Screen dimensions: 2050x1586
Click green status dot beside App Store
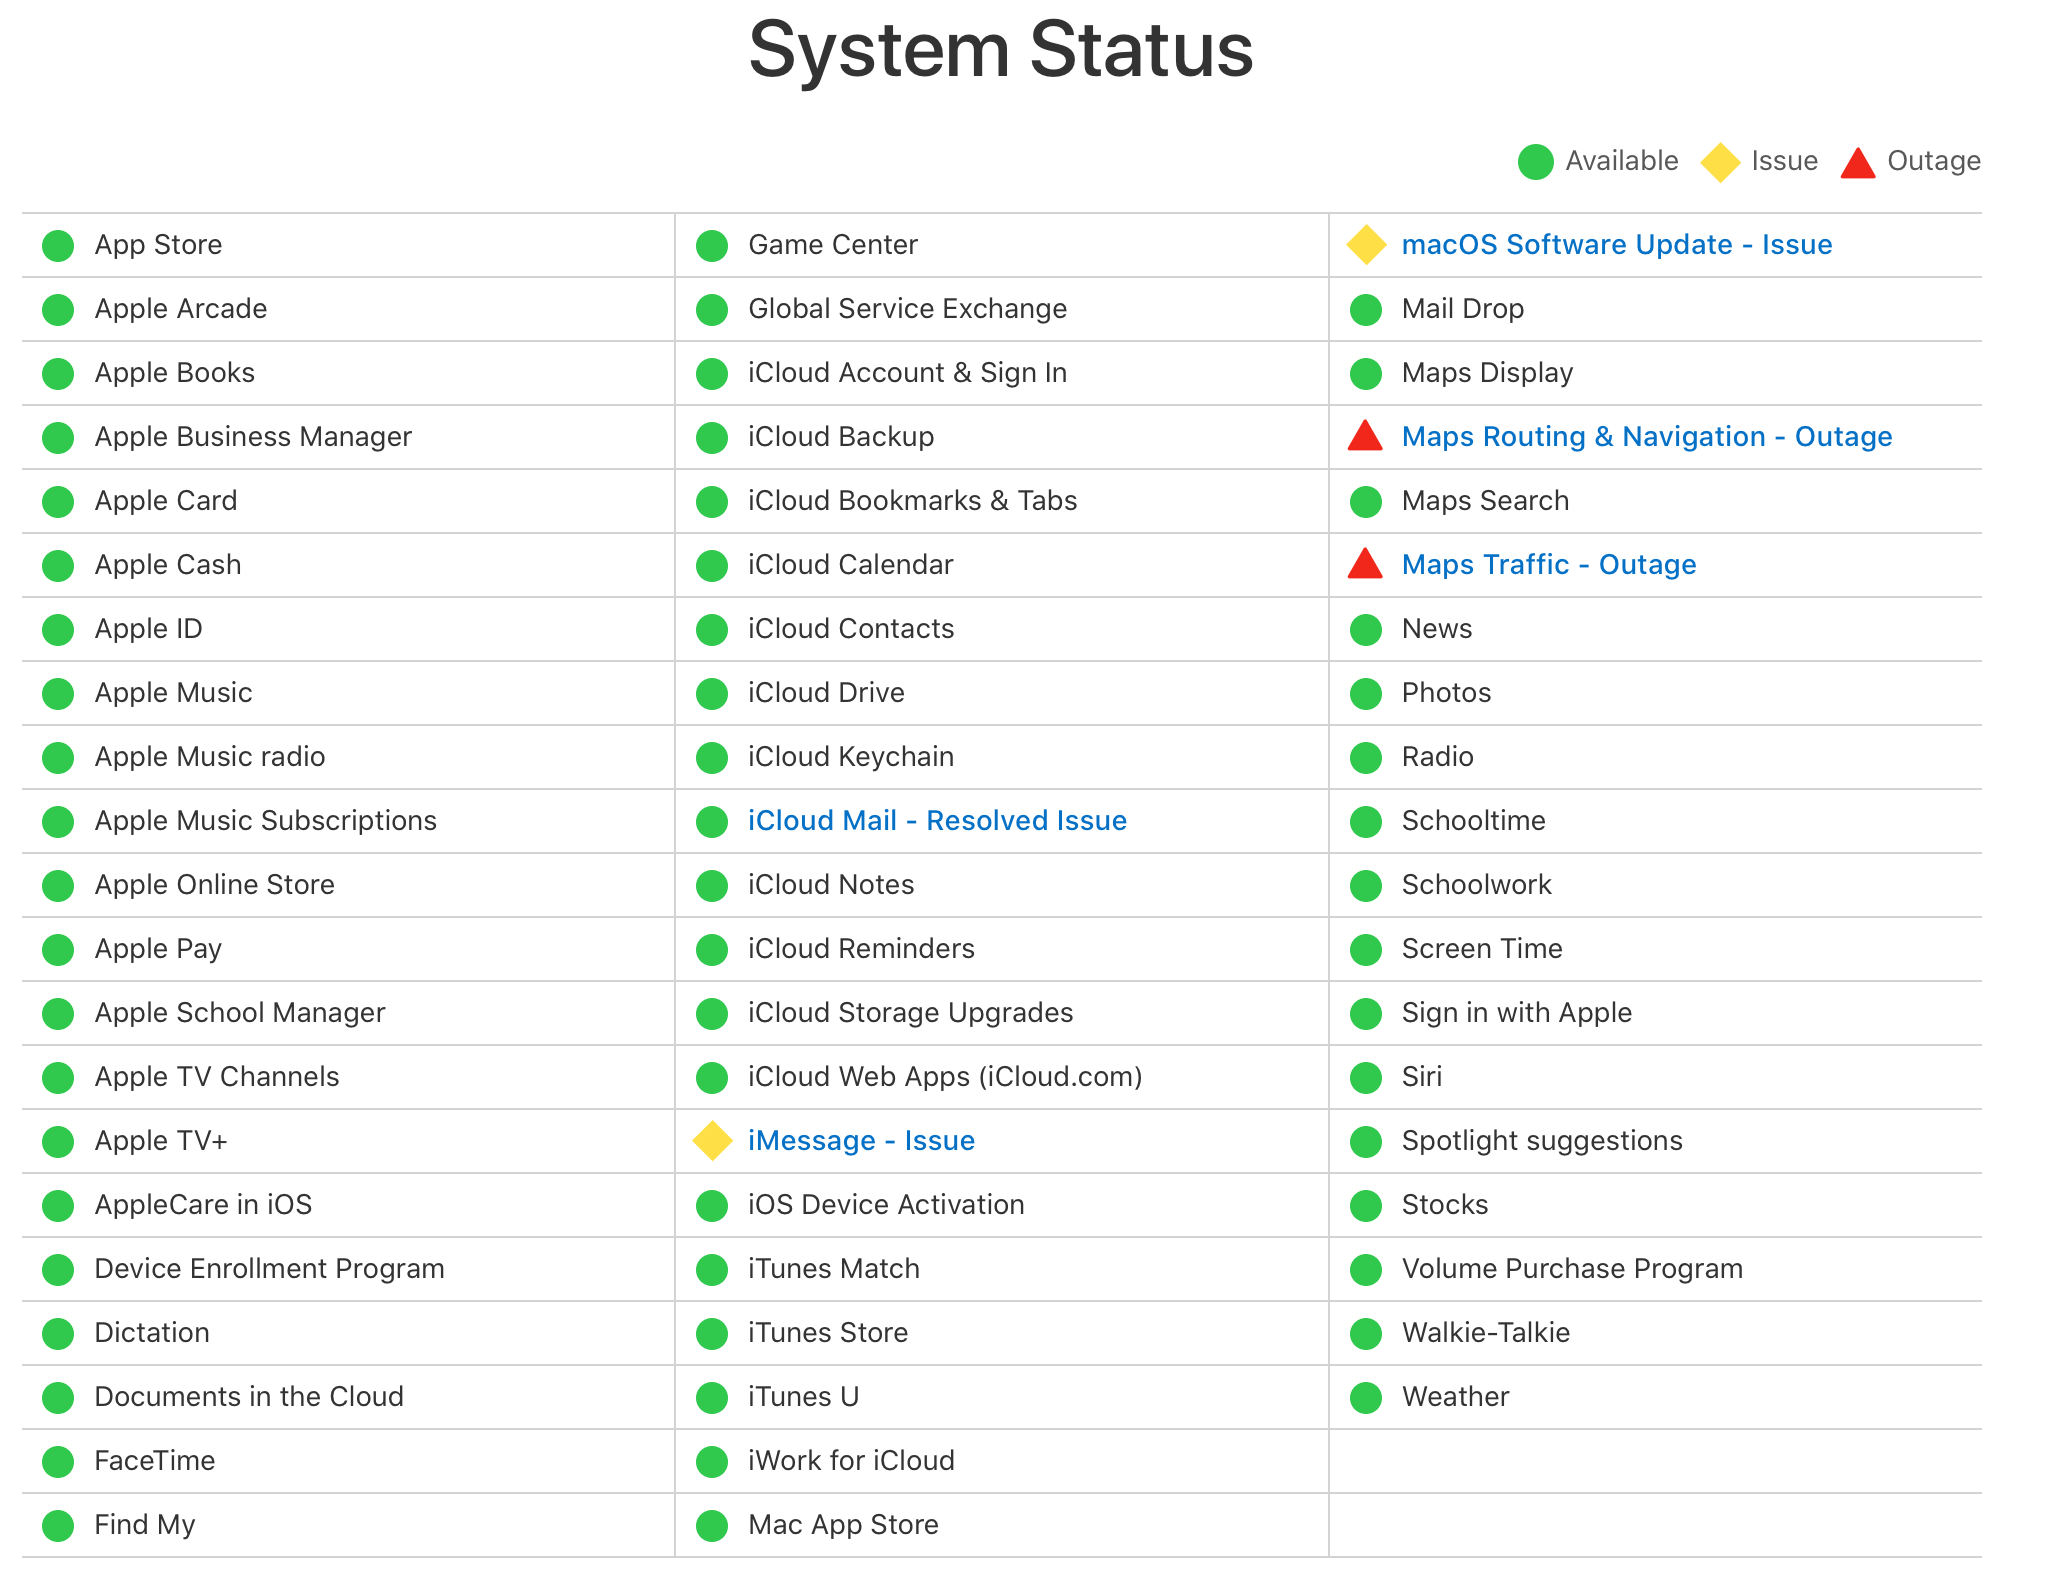click(58, 246)
